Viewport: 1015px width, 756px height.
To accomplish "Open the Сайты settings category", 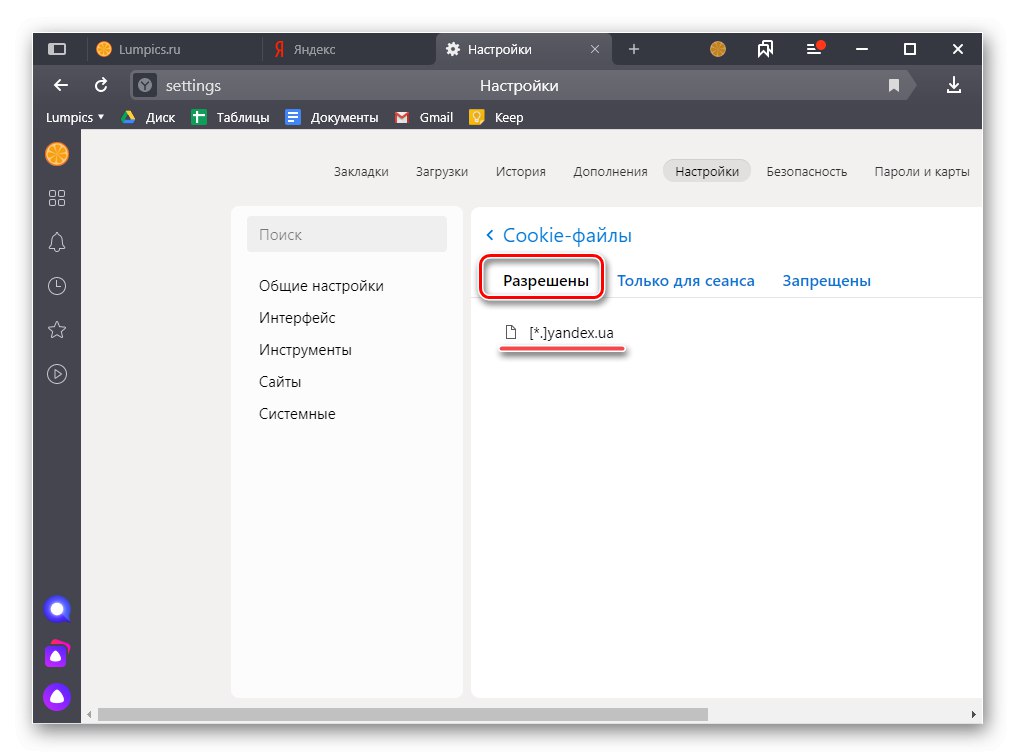I will click(x=280, y=381).
